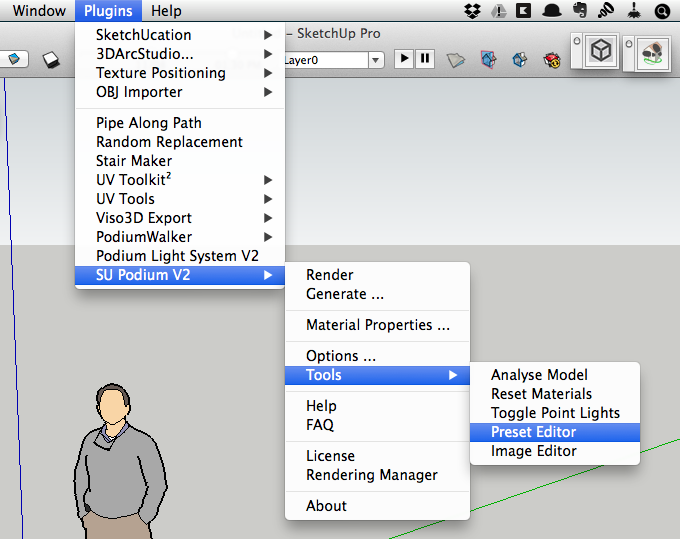The width and height of the screenshot is (680, 539).
Task: Choose Generate ... in SU Podium submenu
Action: point(377,294)
